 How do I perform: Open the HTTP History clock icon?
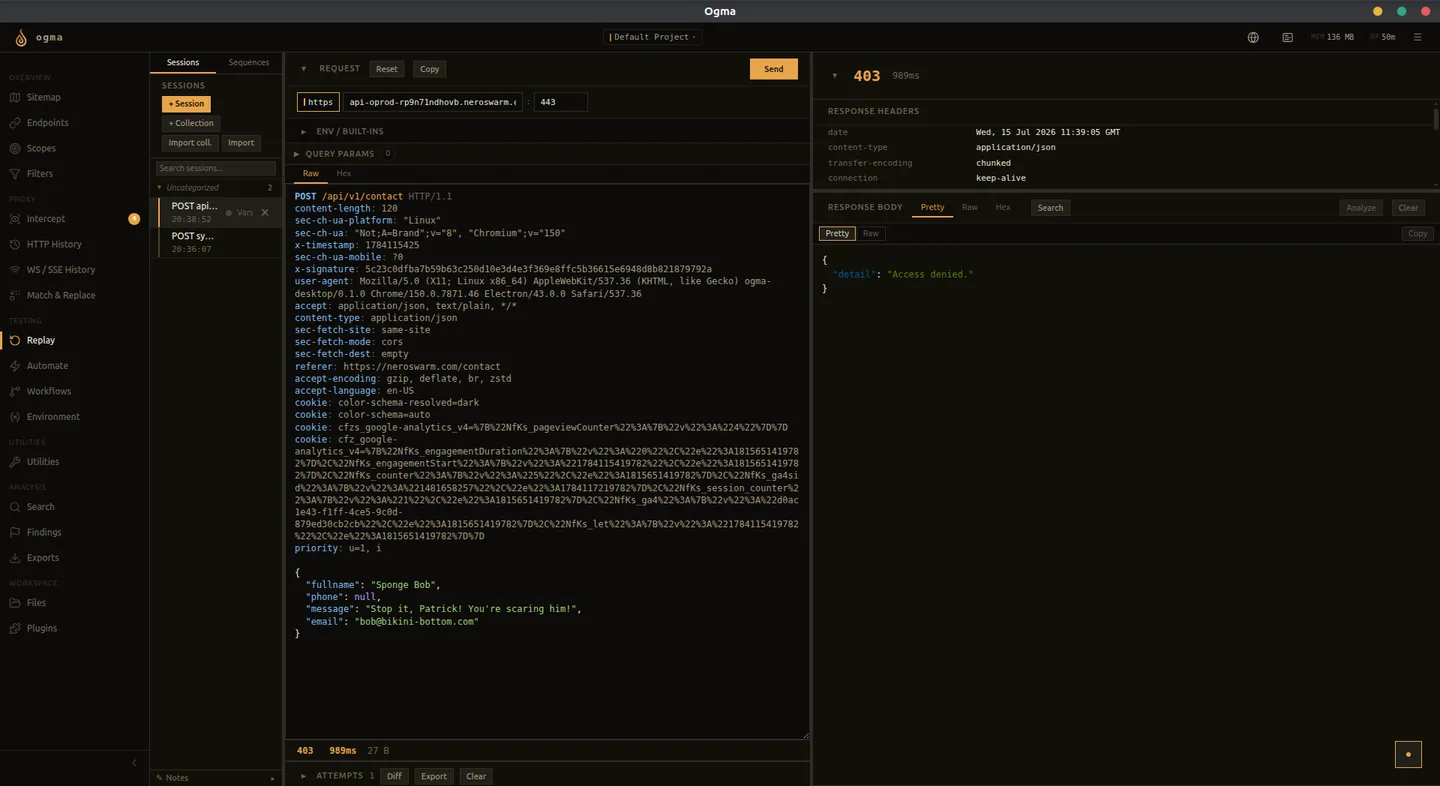tap(15, 244)
